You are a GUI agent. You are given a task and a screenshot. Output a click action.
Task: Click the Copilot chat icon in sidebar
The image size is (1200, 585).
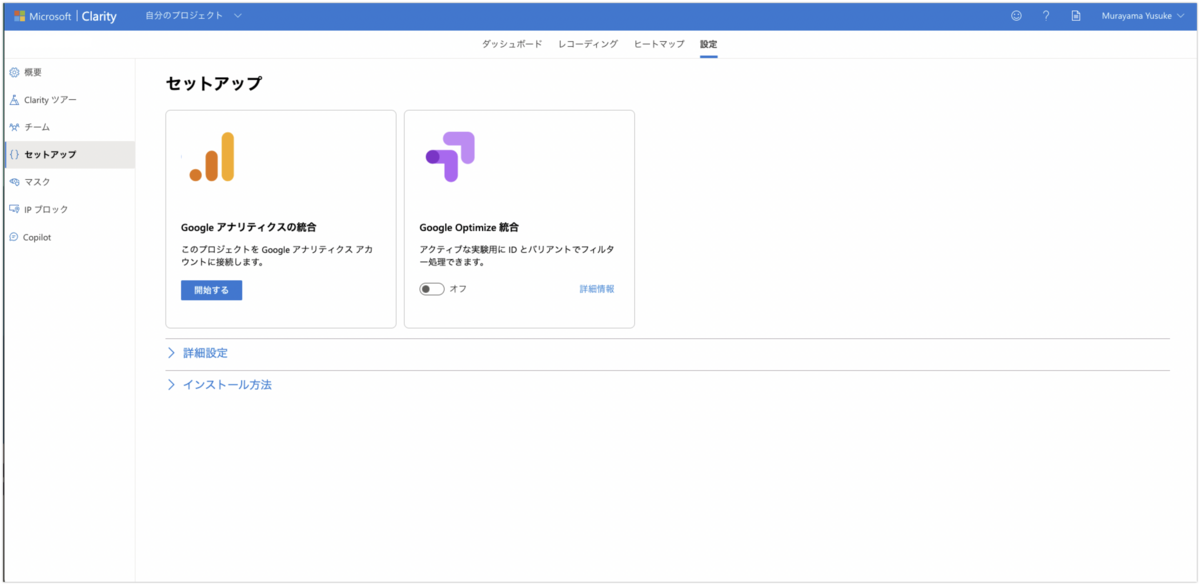[x=14, y=237]
